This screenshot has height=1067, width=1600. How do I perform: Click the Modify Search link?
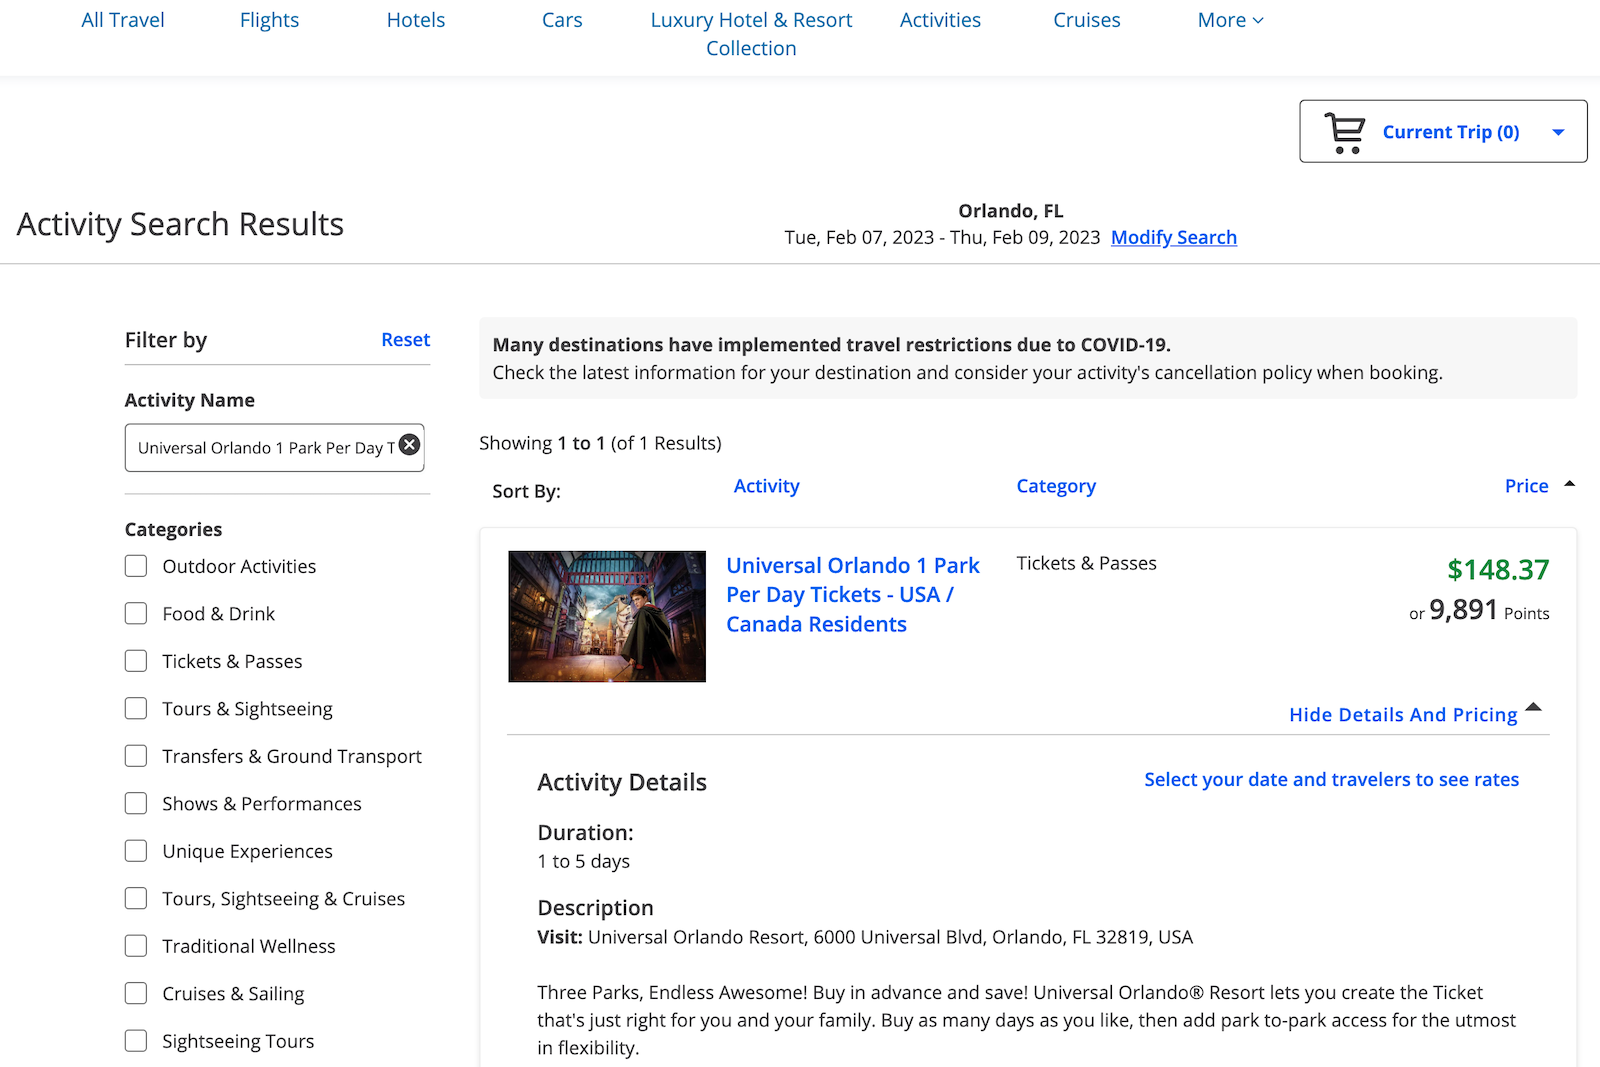tap(1173, 237)
